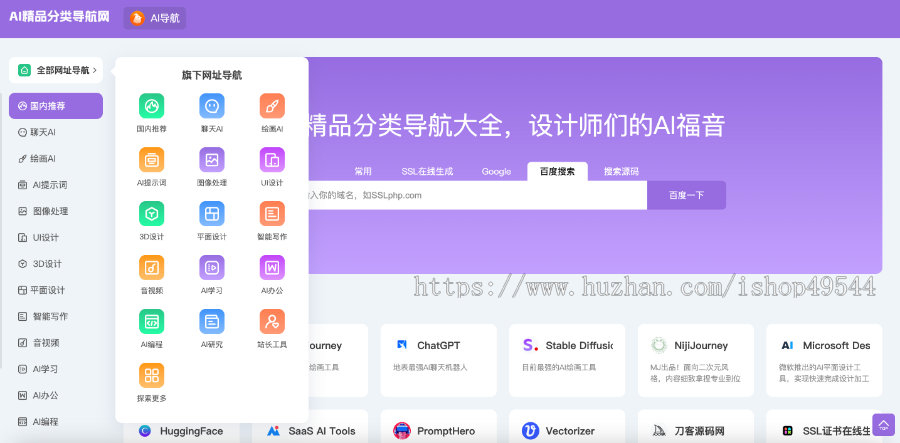
Task: Open 智能写作 in left sidebar
Action: coord(56,316)
